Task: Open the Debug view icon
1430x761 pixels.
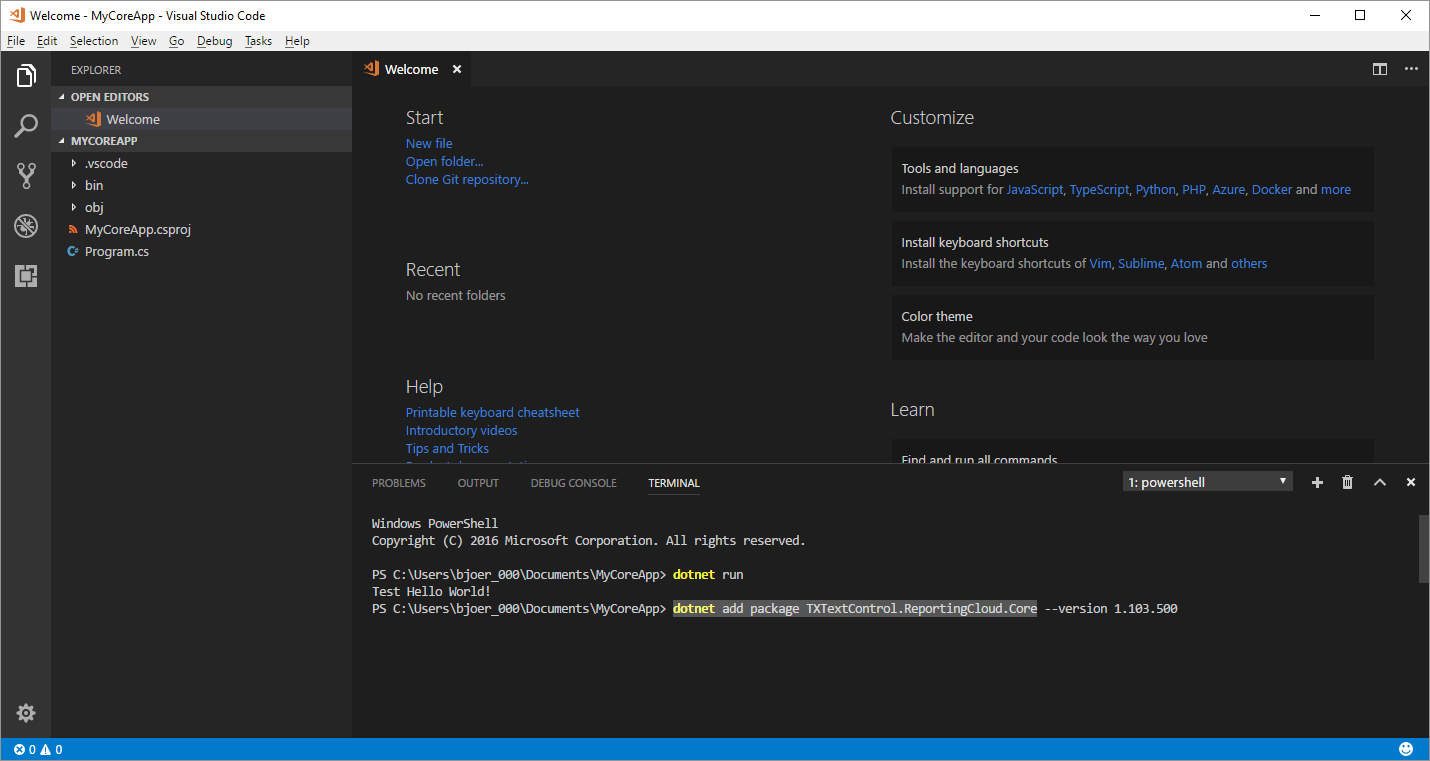Action: (26, 226)
